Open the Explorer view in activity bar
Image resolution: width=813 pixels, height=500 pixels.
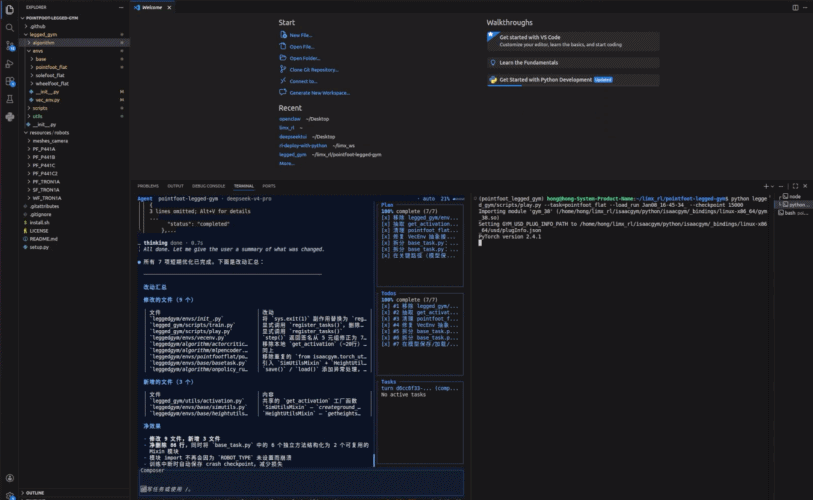click(x=9, y=10)
